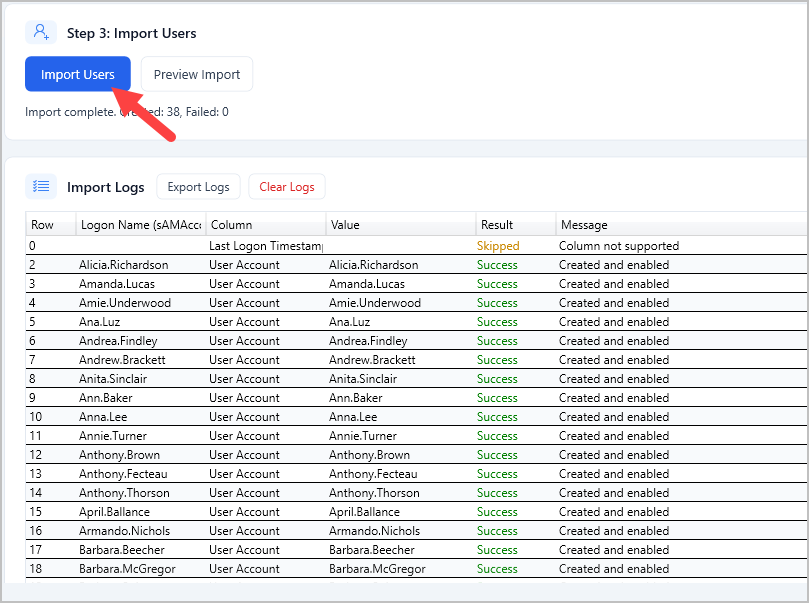Select Alicia.Richardson logon name cell
This screenshot has height=603, width=809.
click(123, 265)
